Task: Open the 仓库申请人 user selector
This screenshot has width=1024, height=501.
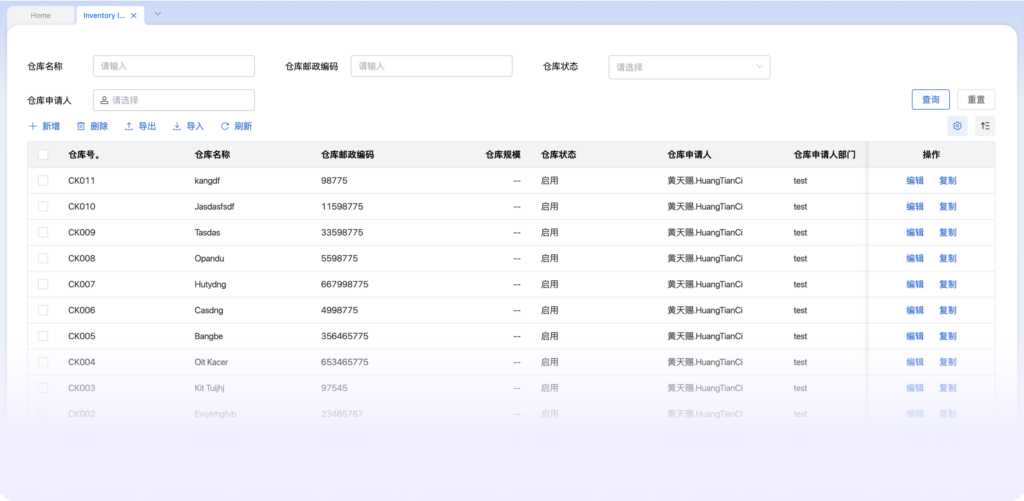Action: point(174,100)
